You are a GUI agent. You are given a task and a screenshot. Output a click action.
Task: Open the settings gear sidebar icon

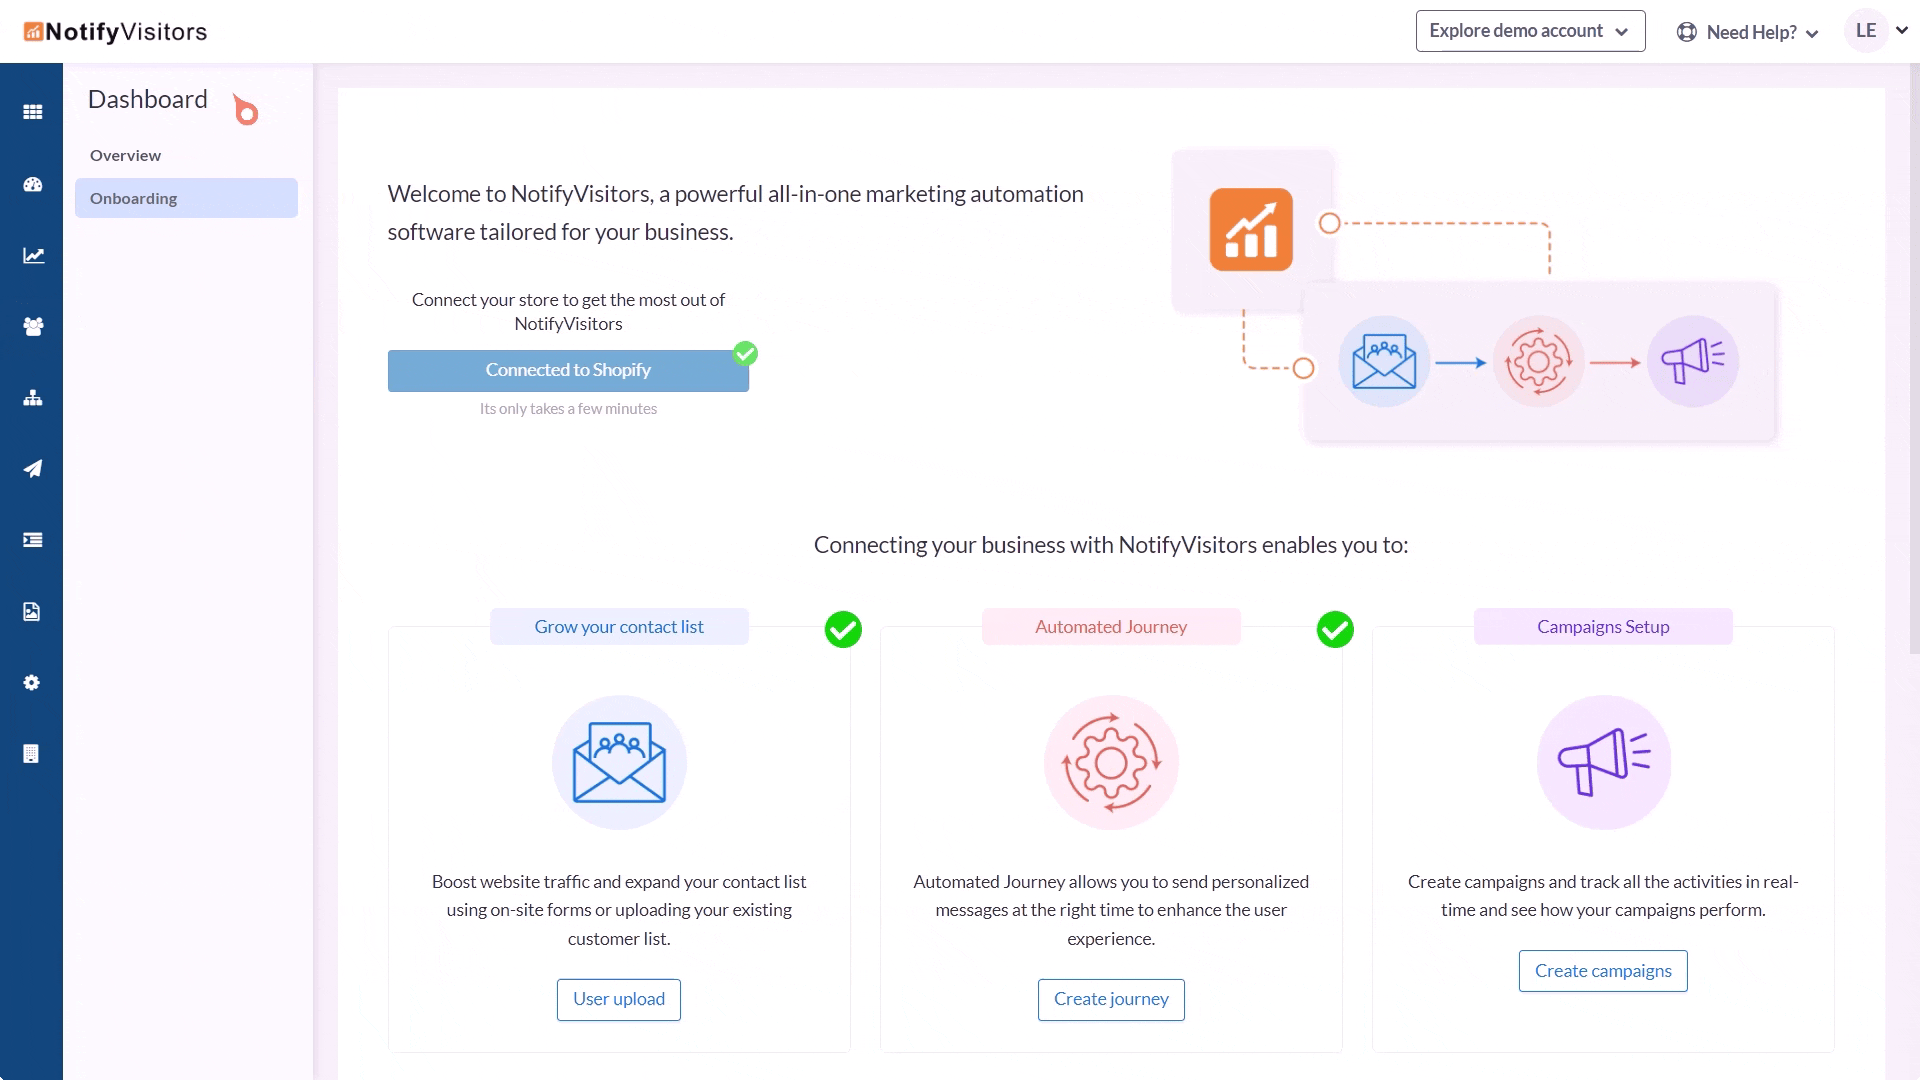click(x=32, y=682)
